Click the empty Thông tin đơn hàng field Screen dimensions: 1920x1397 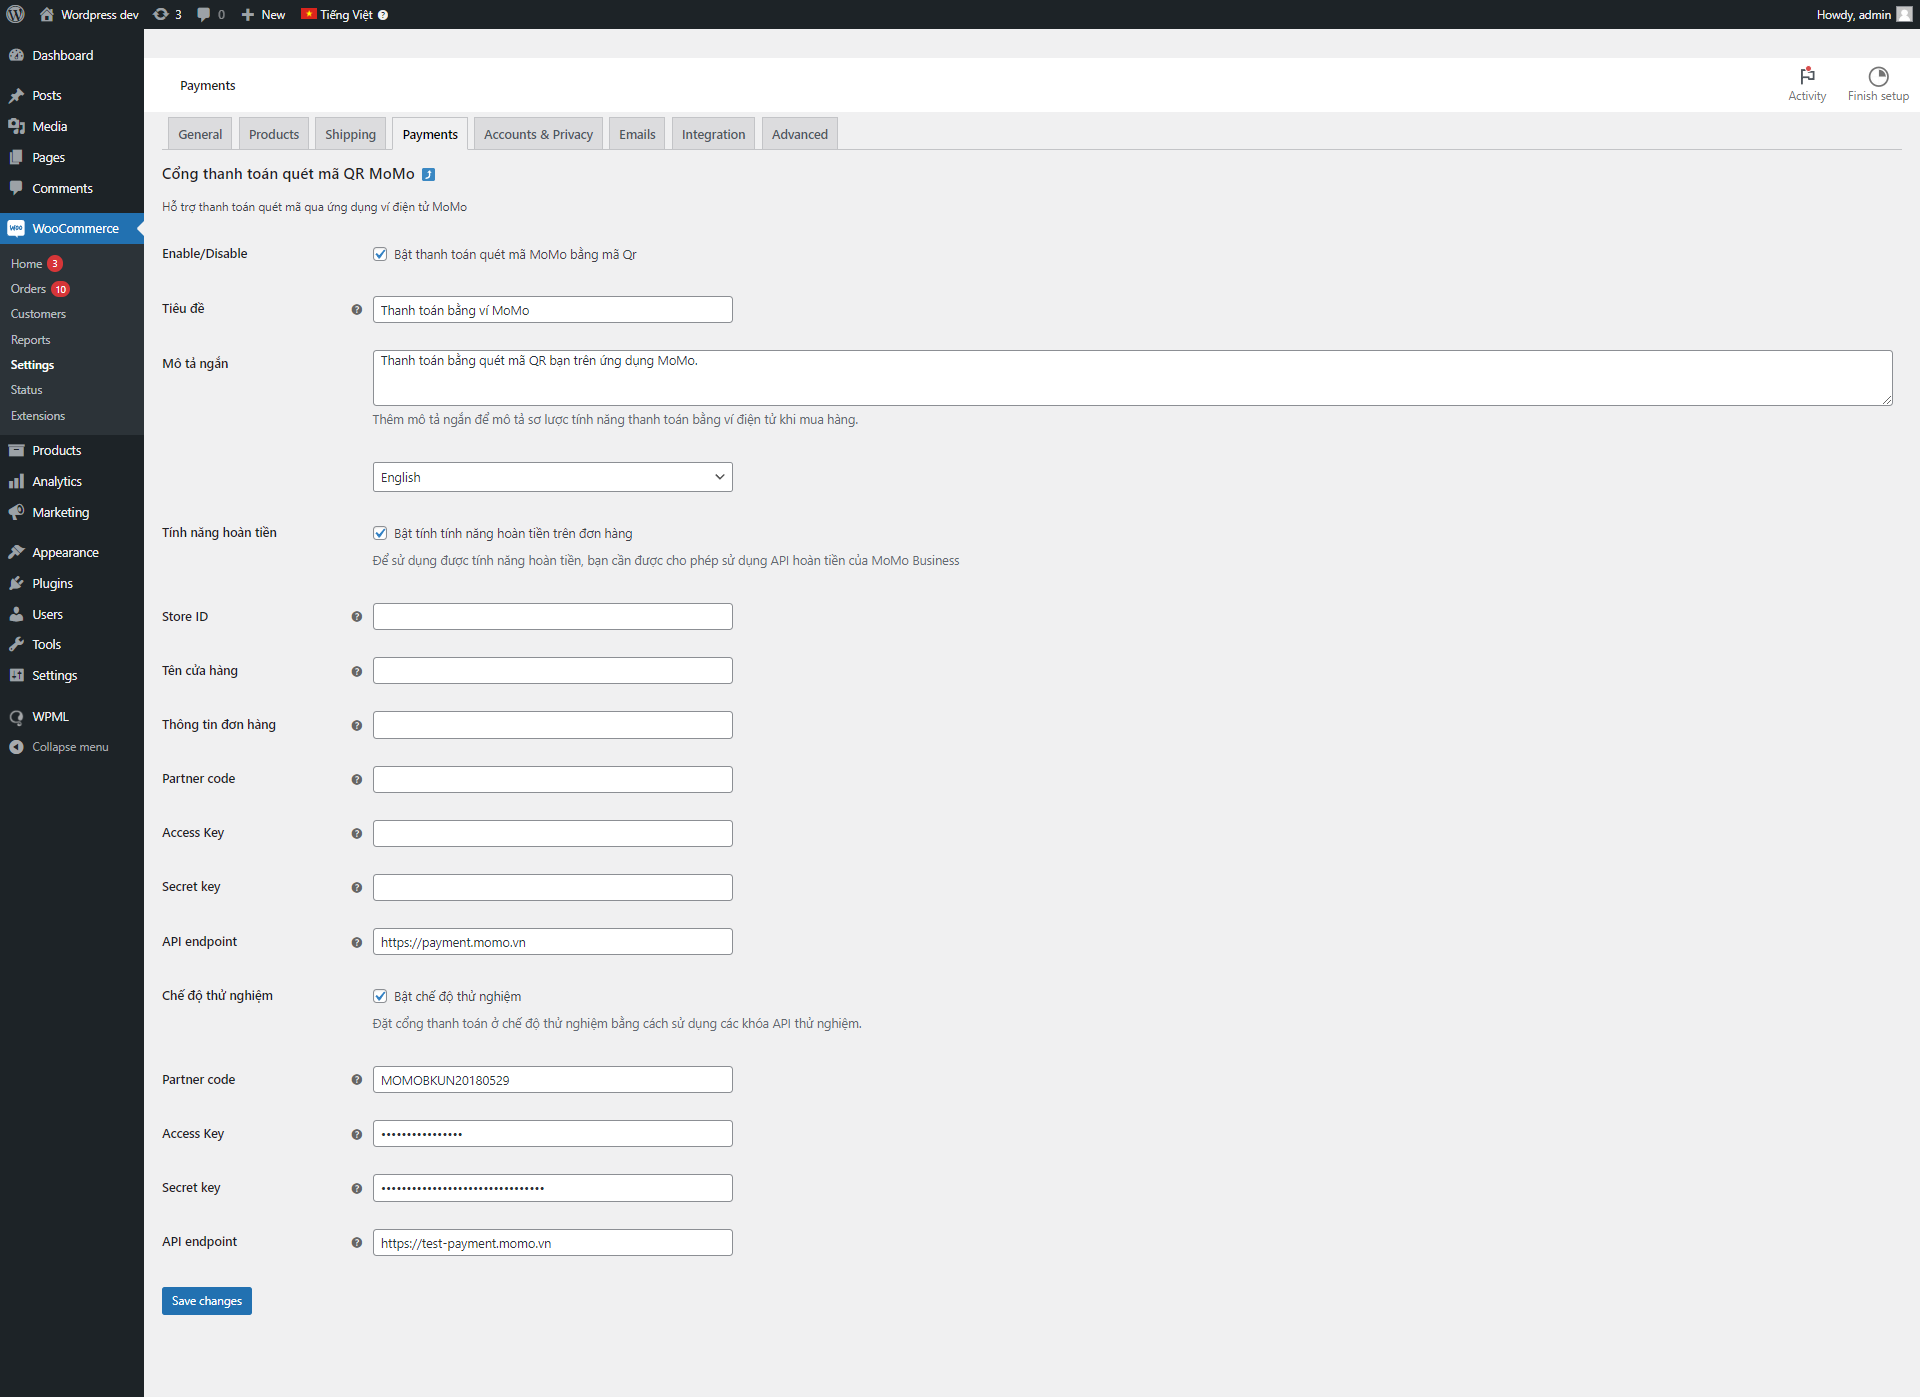coord(552,725)
